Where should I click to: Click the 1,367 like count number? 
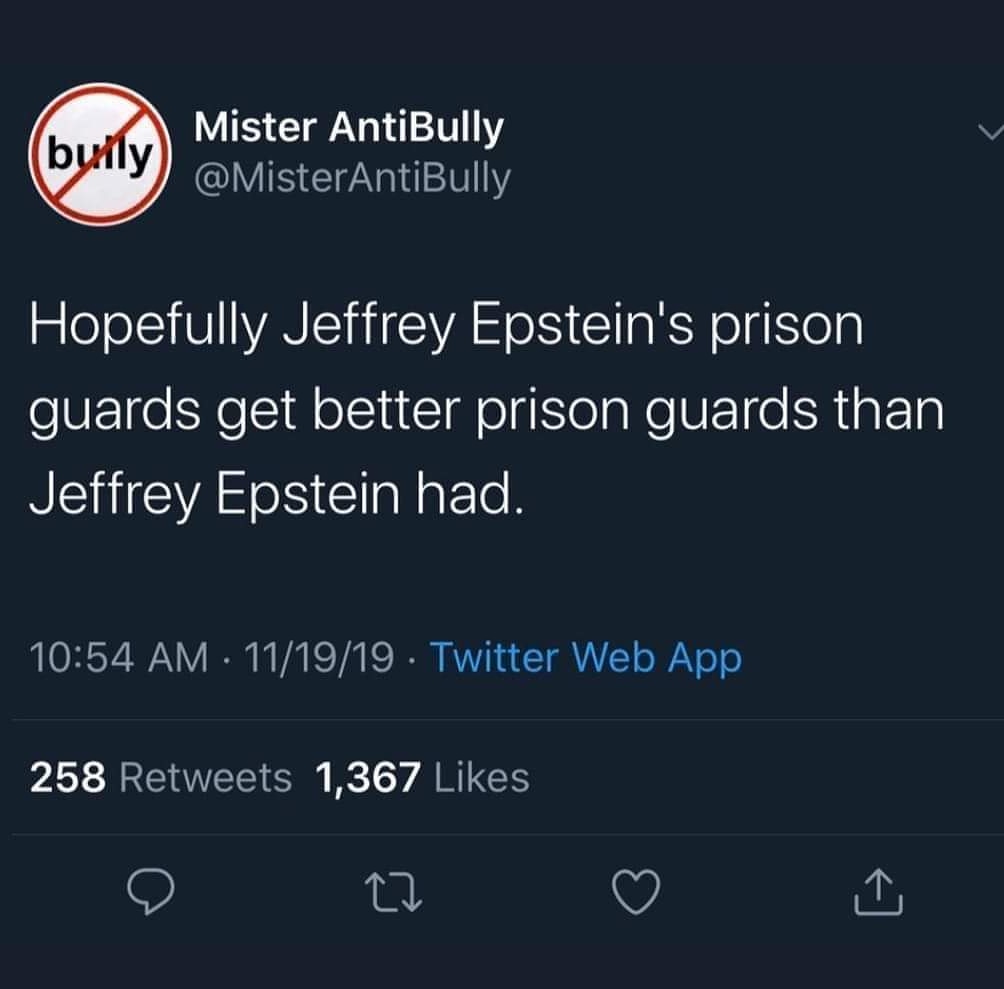(367, 776)
